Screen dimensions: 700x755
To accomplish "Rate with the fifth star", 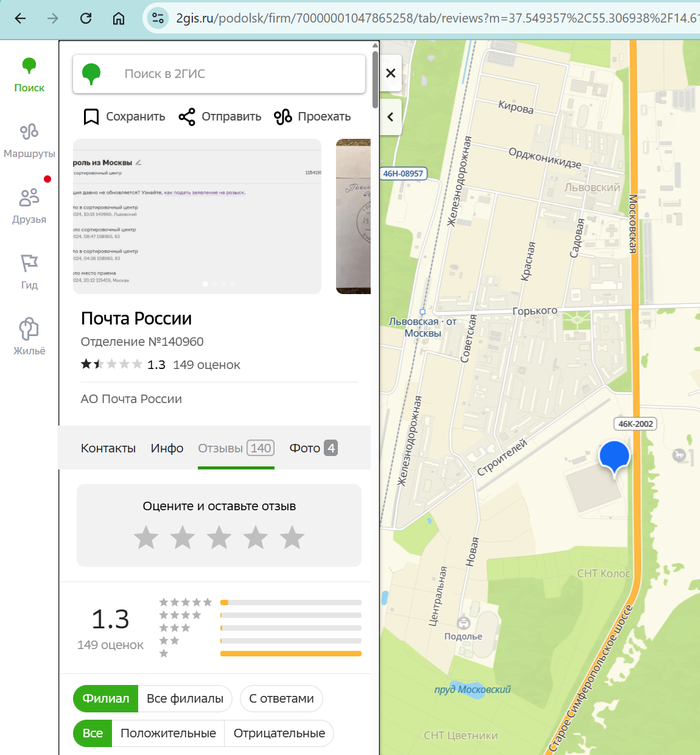I will pos(292,537).
